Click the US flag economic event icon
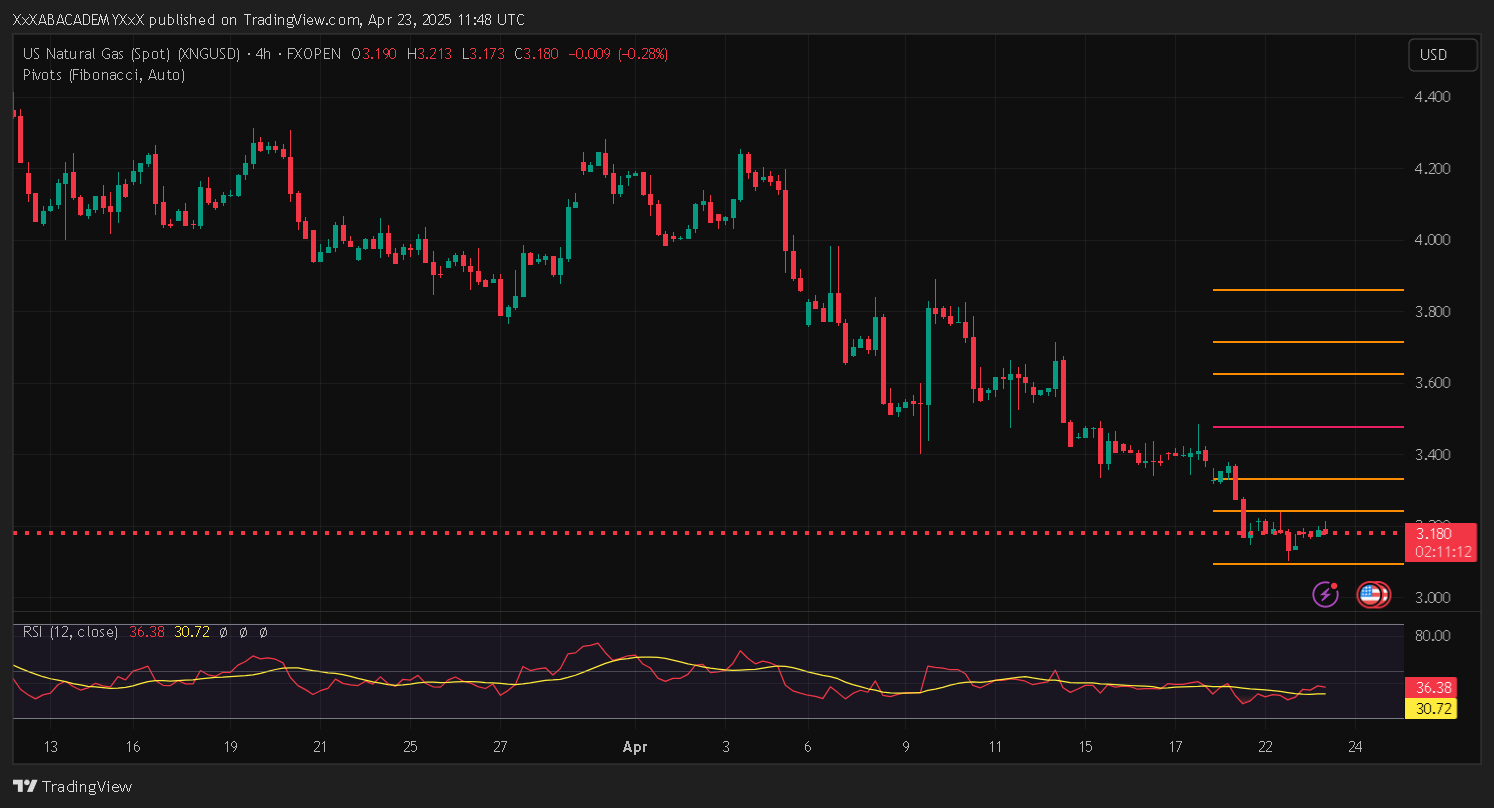 [x=1372, y=595]
